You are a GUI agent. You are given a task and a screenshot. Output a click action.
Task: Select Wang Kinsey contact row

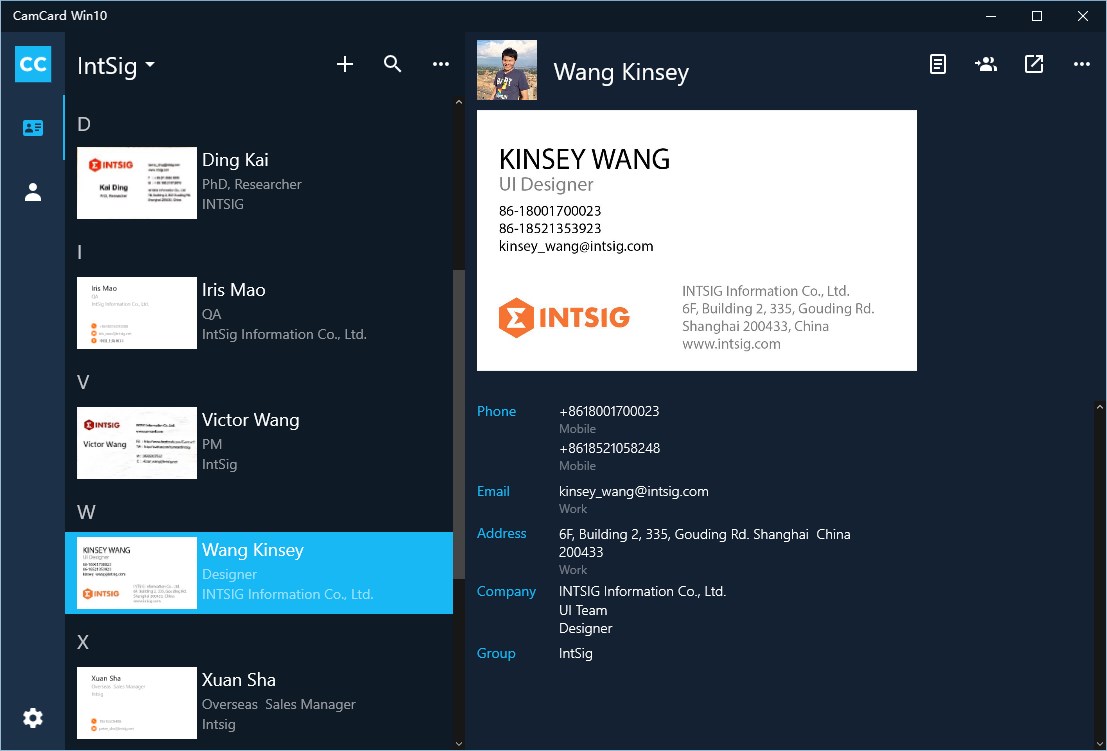(259, 572)
